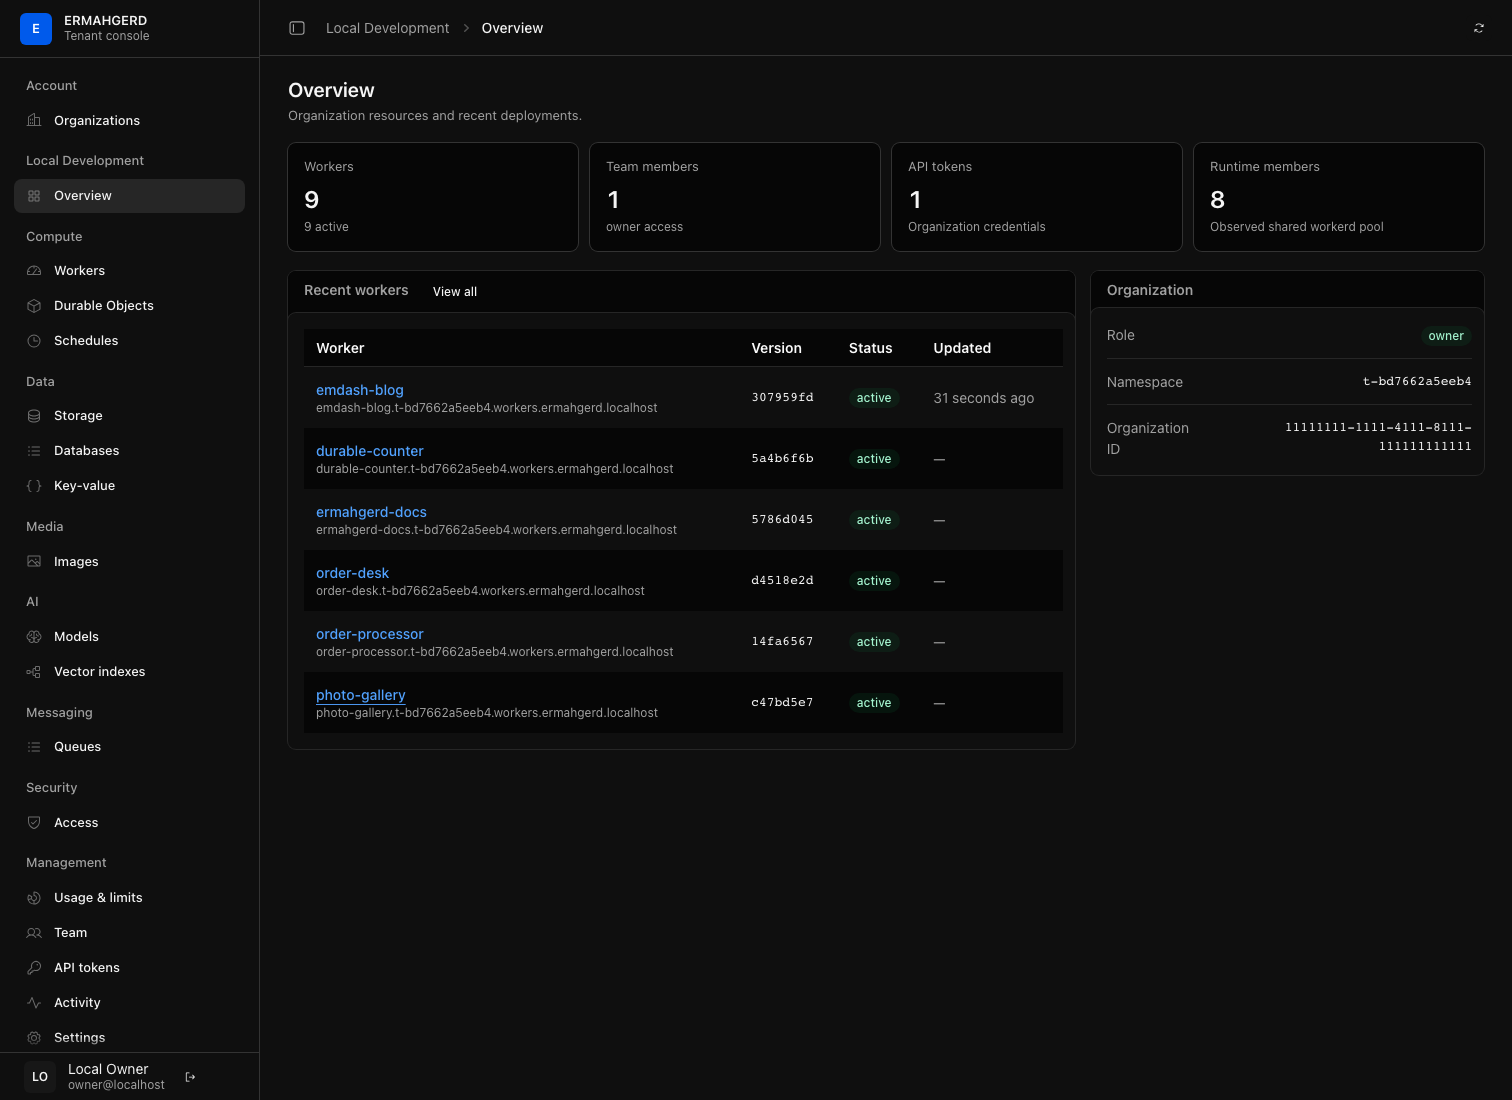This screenshot has height=1100, width=1512.
Task: Click the Key-value braces icon
Action: coord(34,486)
